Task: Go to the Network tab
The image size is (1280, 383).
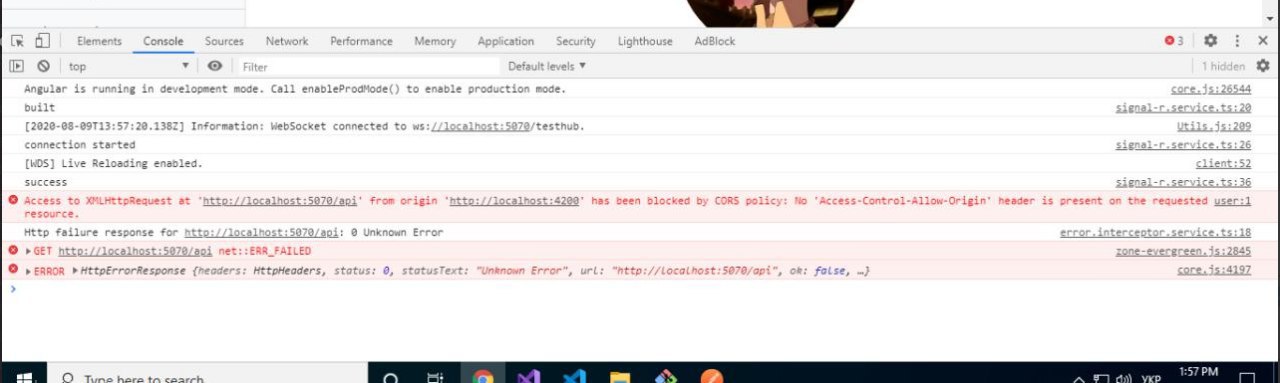Action: [x=287, y=41]
